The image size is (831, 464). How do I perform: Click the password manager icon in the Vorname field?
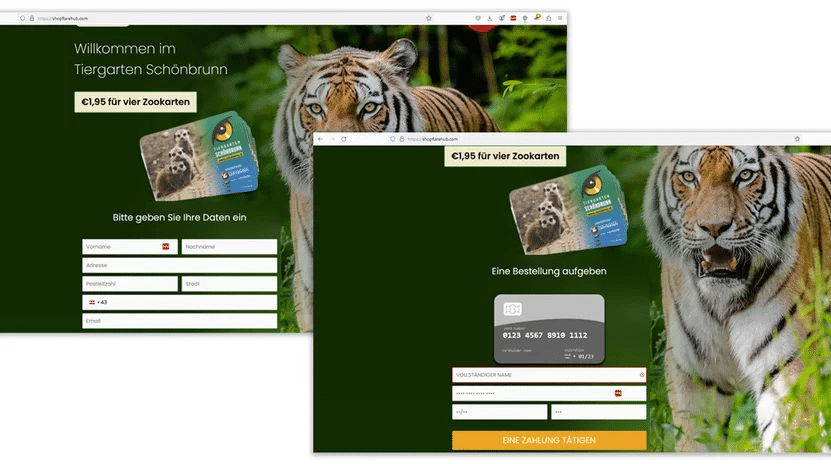pos(166,246)
